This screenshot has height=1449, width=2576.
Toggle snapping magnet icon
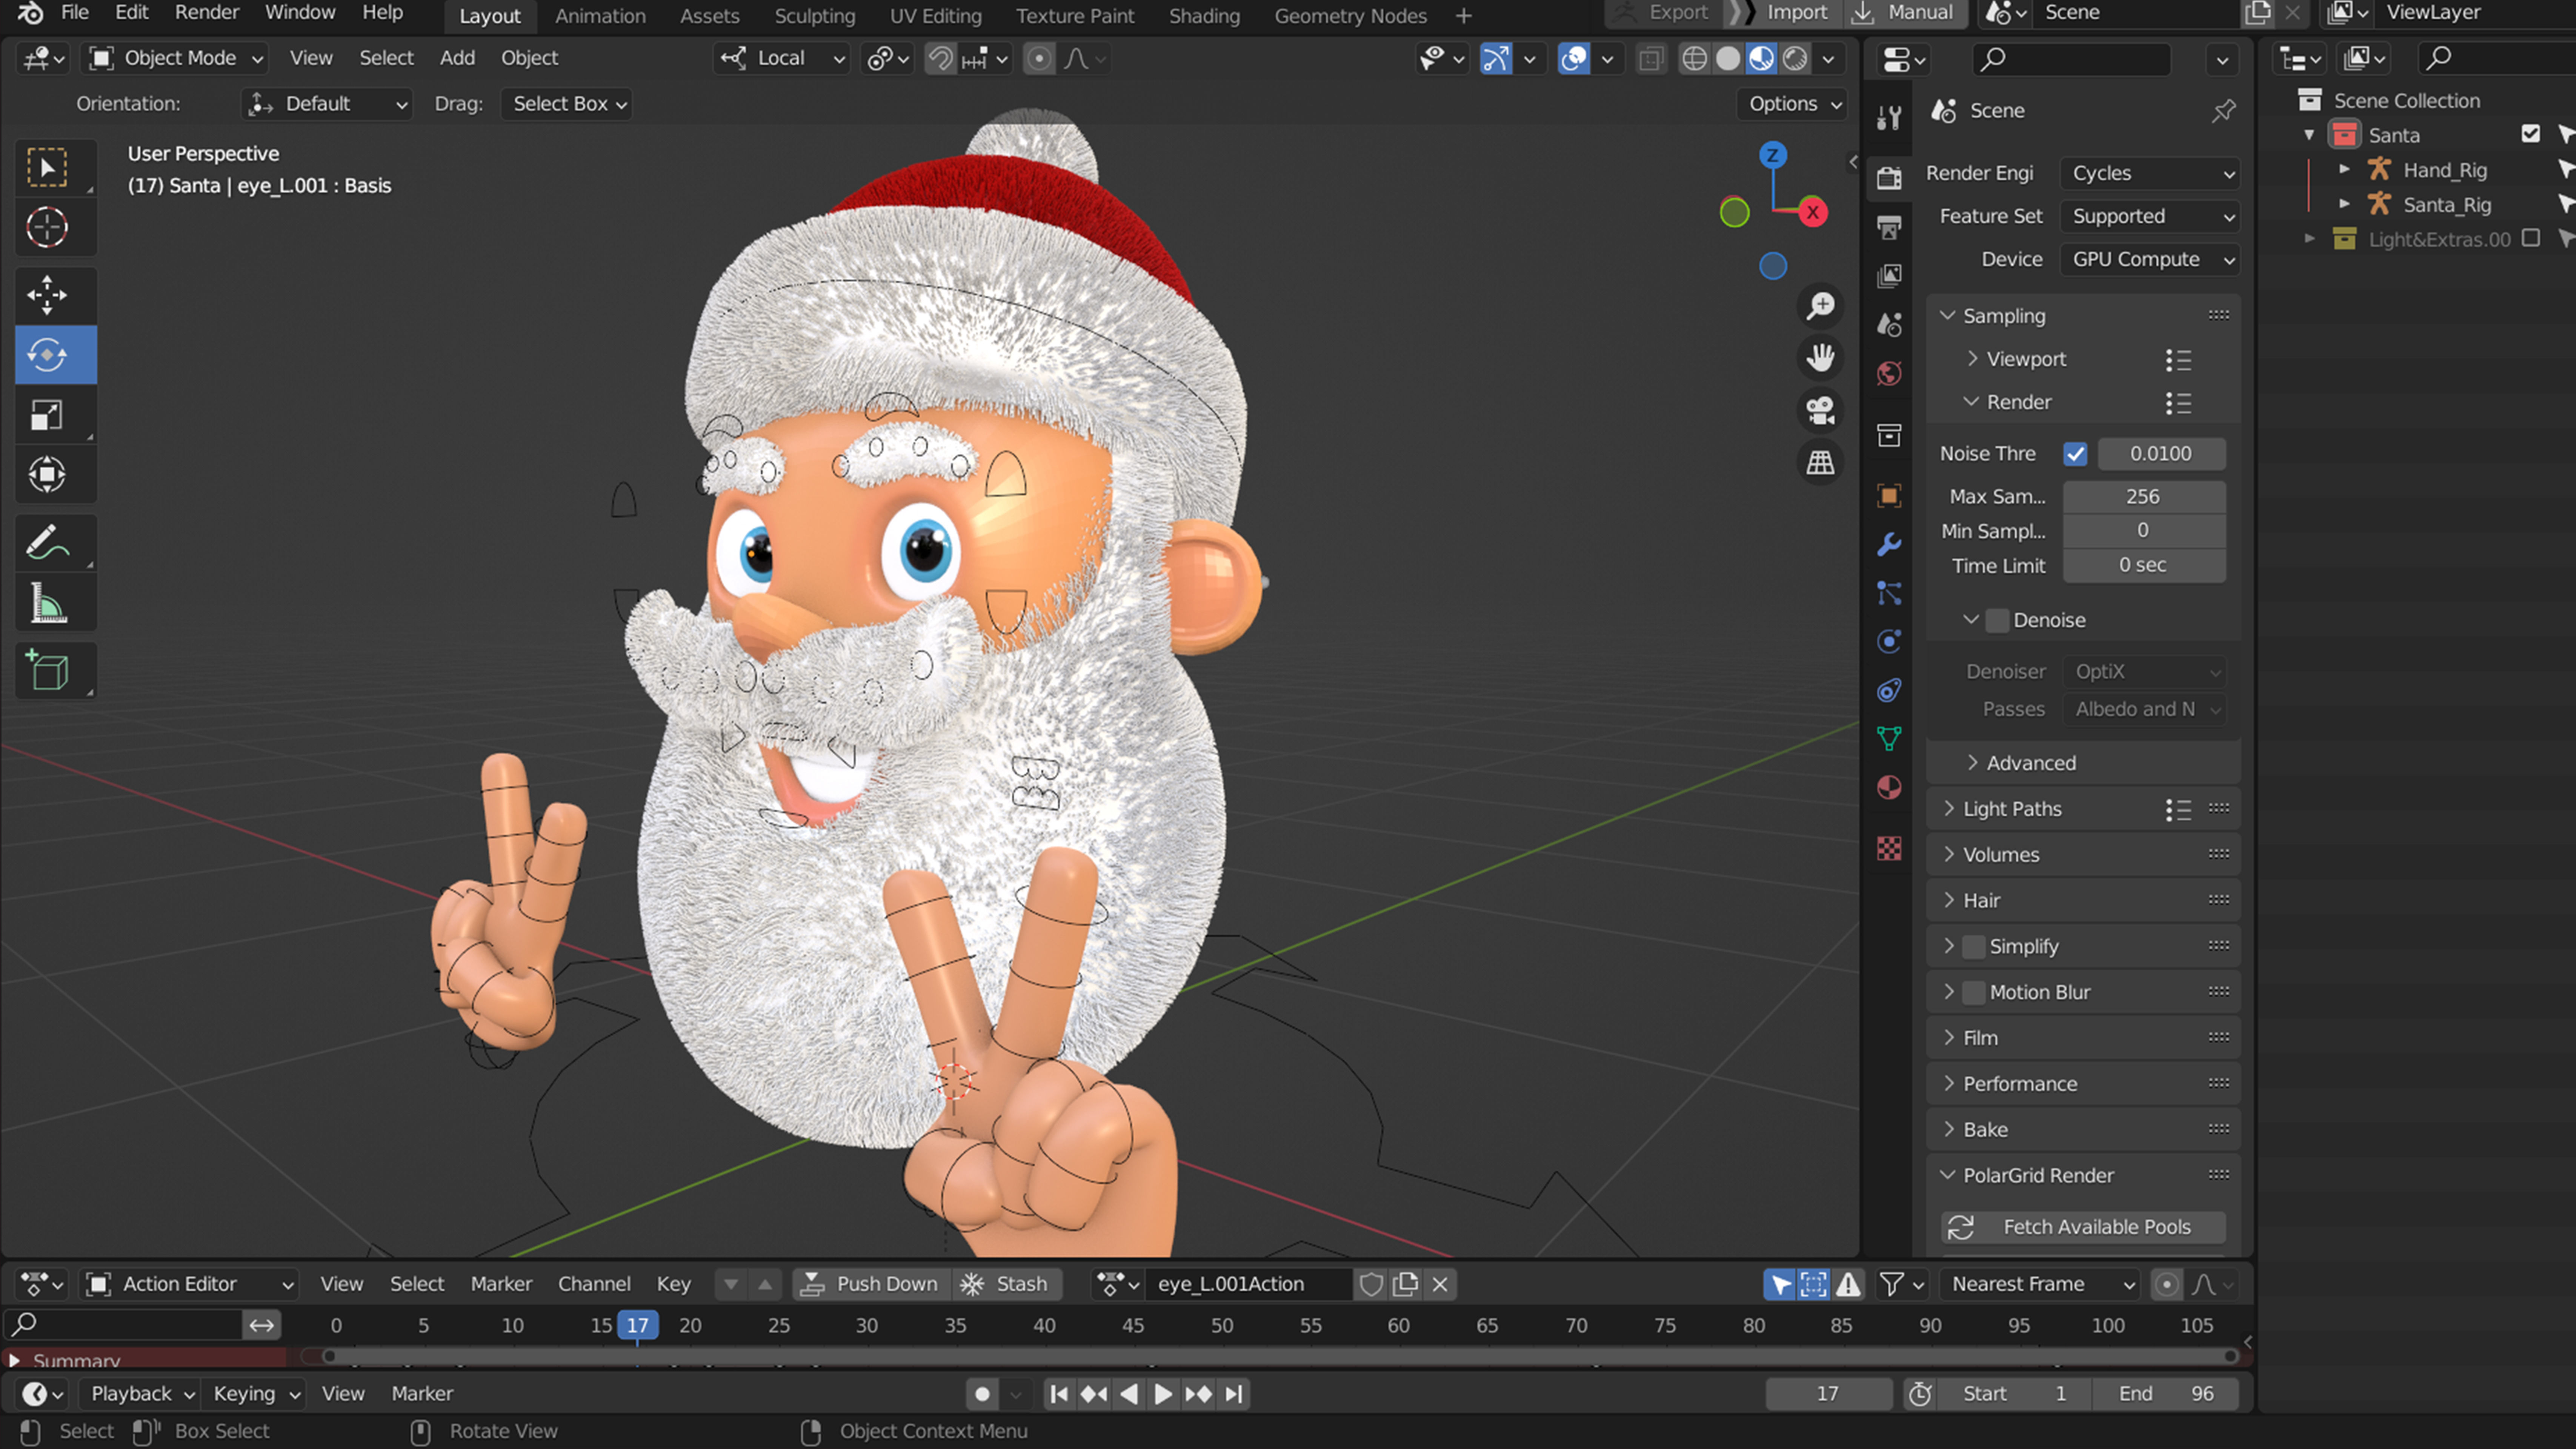tap(940, 59)
